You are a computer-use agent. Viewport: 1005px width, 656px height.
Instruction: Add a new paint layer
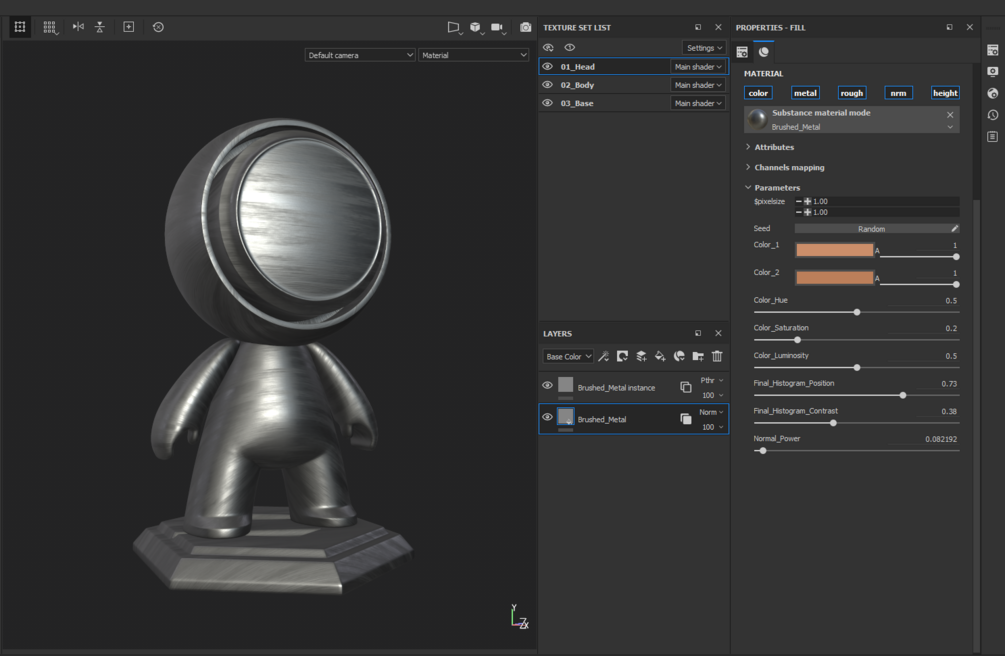point(641,357)
